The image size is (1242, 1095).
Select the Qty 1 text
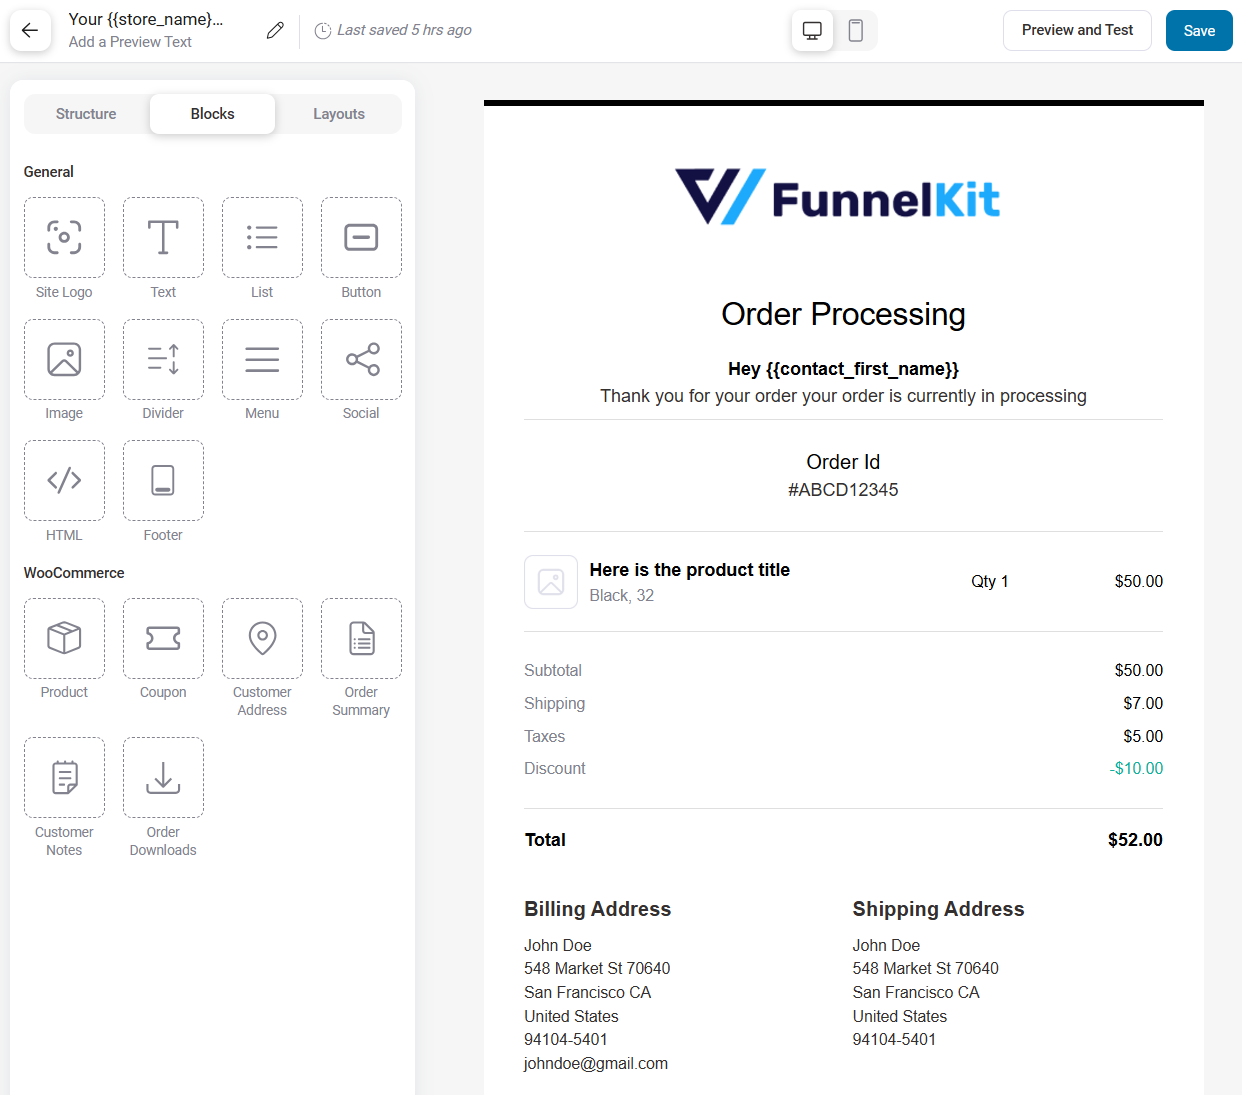coord(990,582)
